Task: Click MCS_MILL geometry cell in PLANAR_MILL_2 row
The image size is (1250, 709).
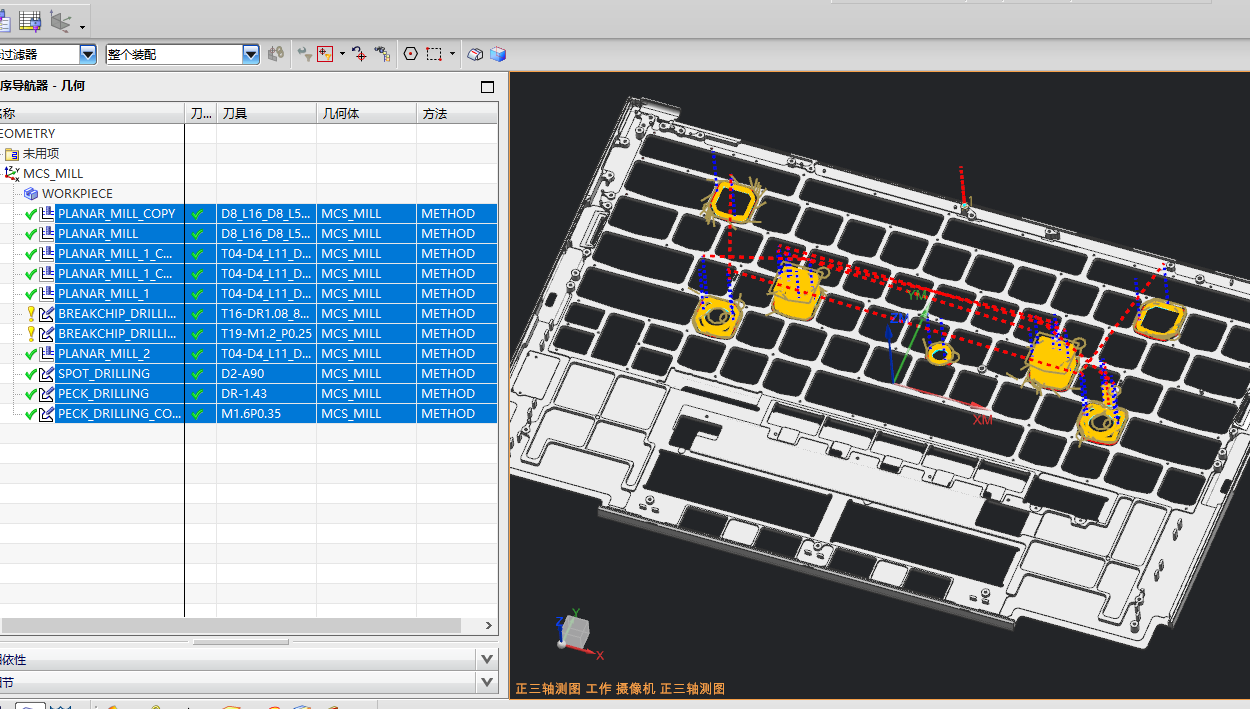Action: click(367, 354)
